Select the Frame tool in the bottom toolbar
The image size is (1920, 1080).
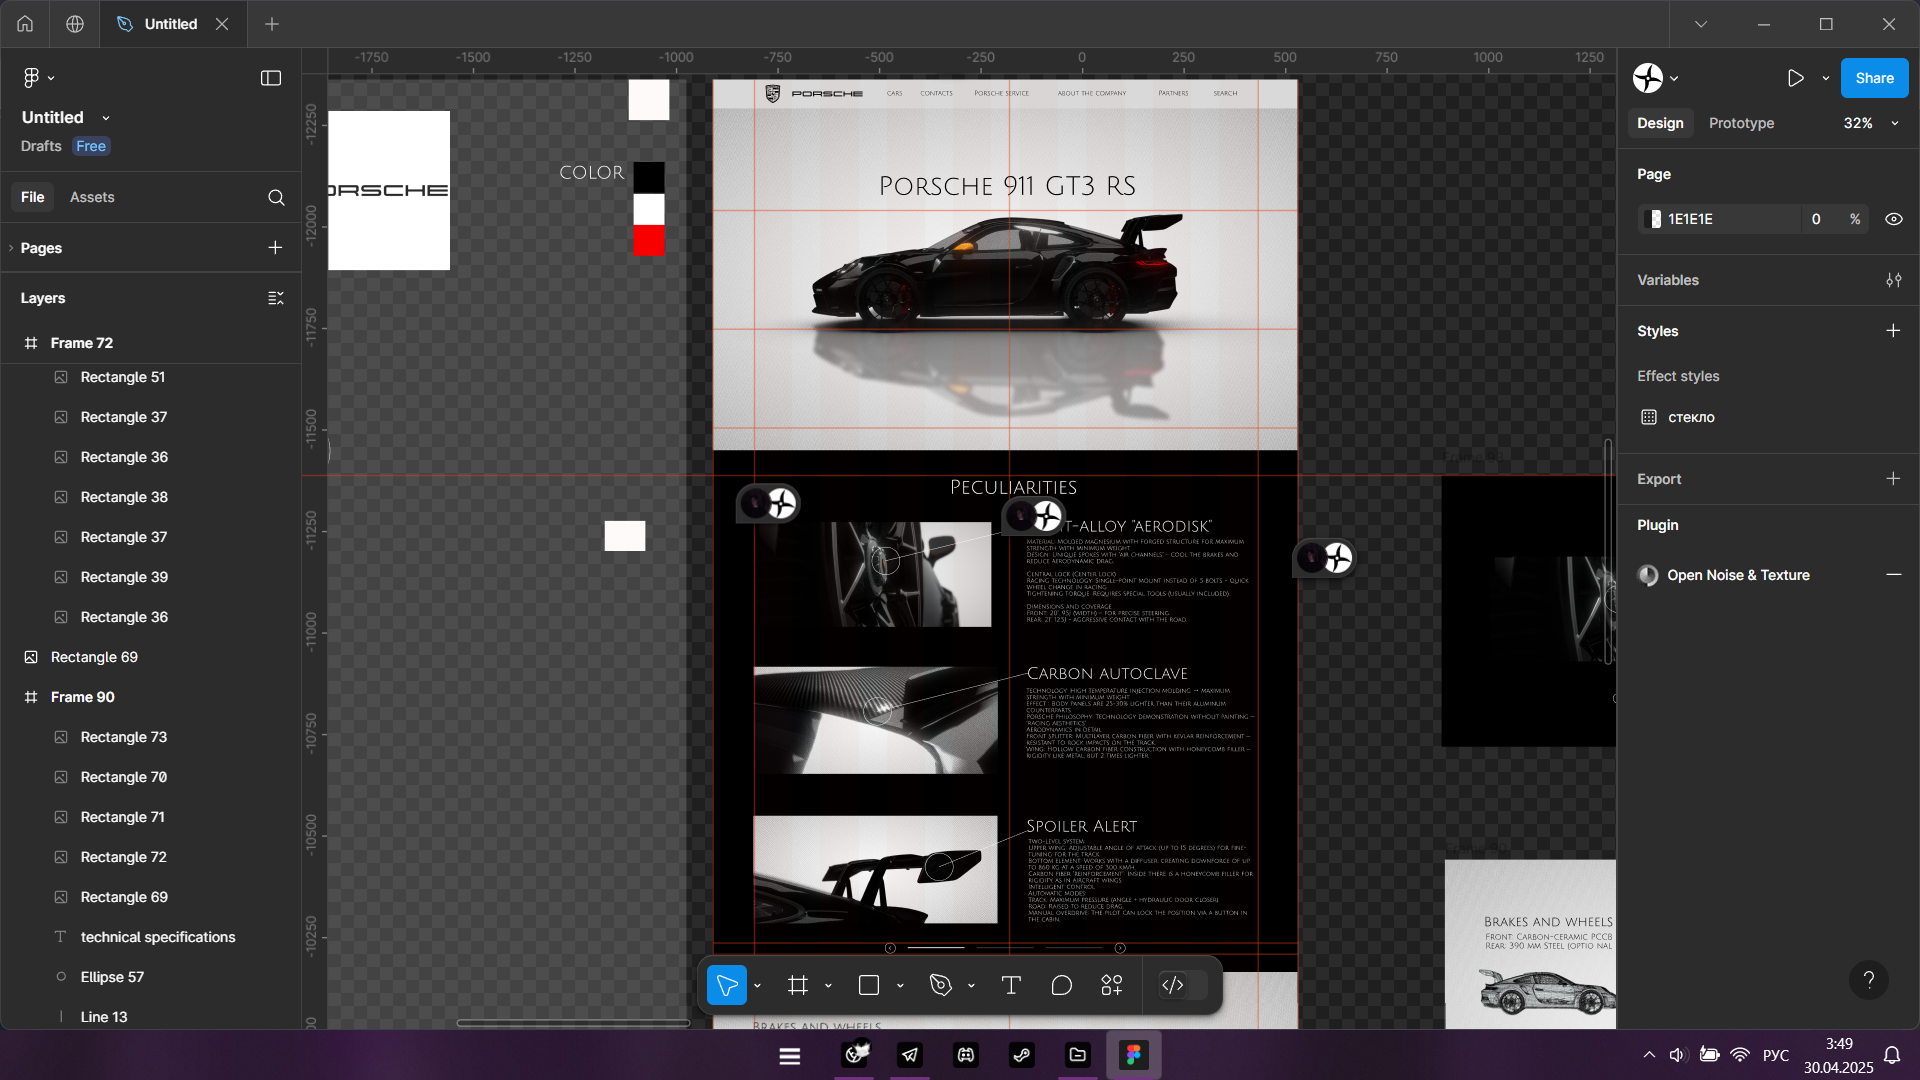coord(797,986)
